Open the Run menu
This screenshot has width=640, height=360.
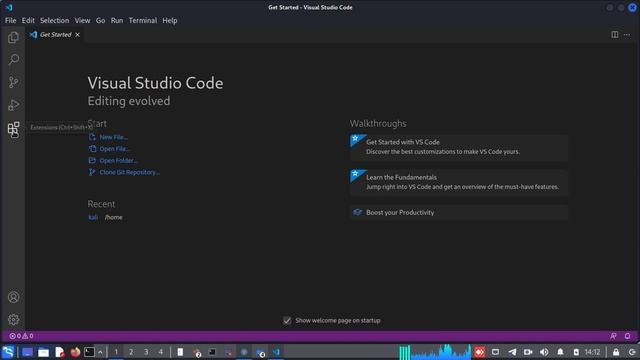tap(117, 20)
